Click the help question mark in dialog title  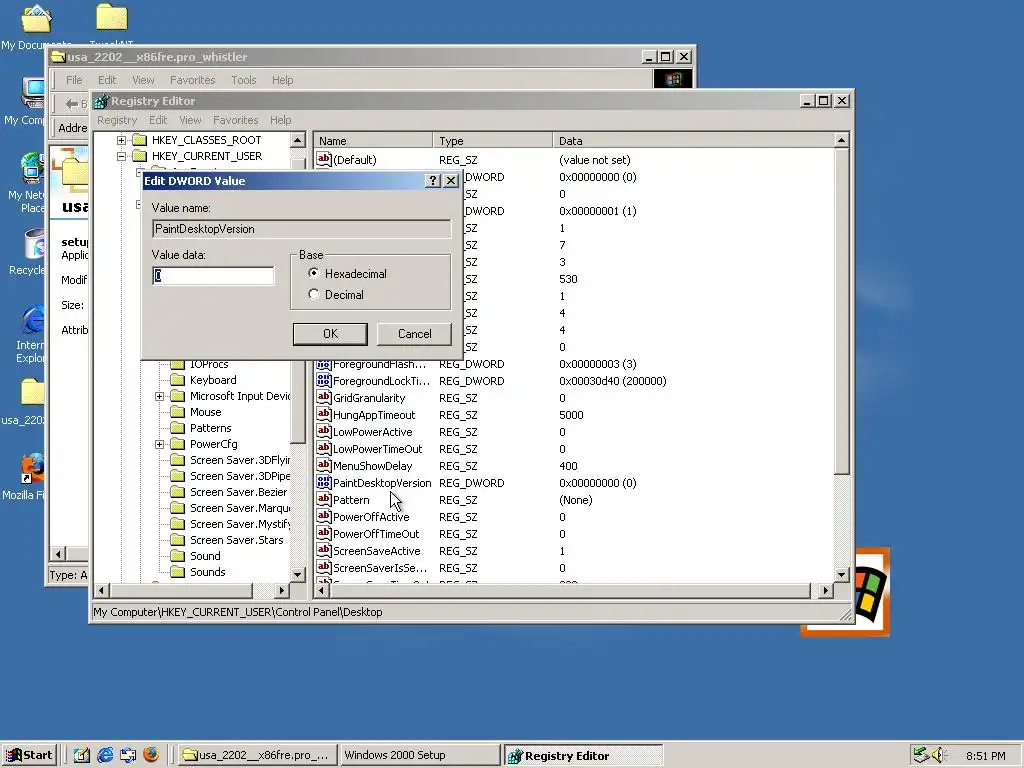(x=432, y=181)
